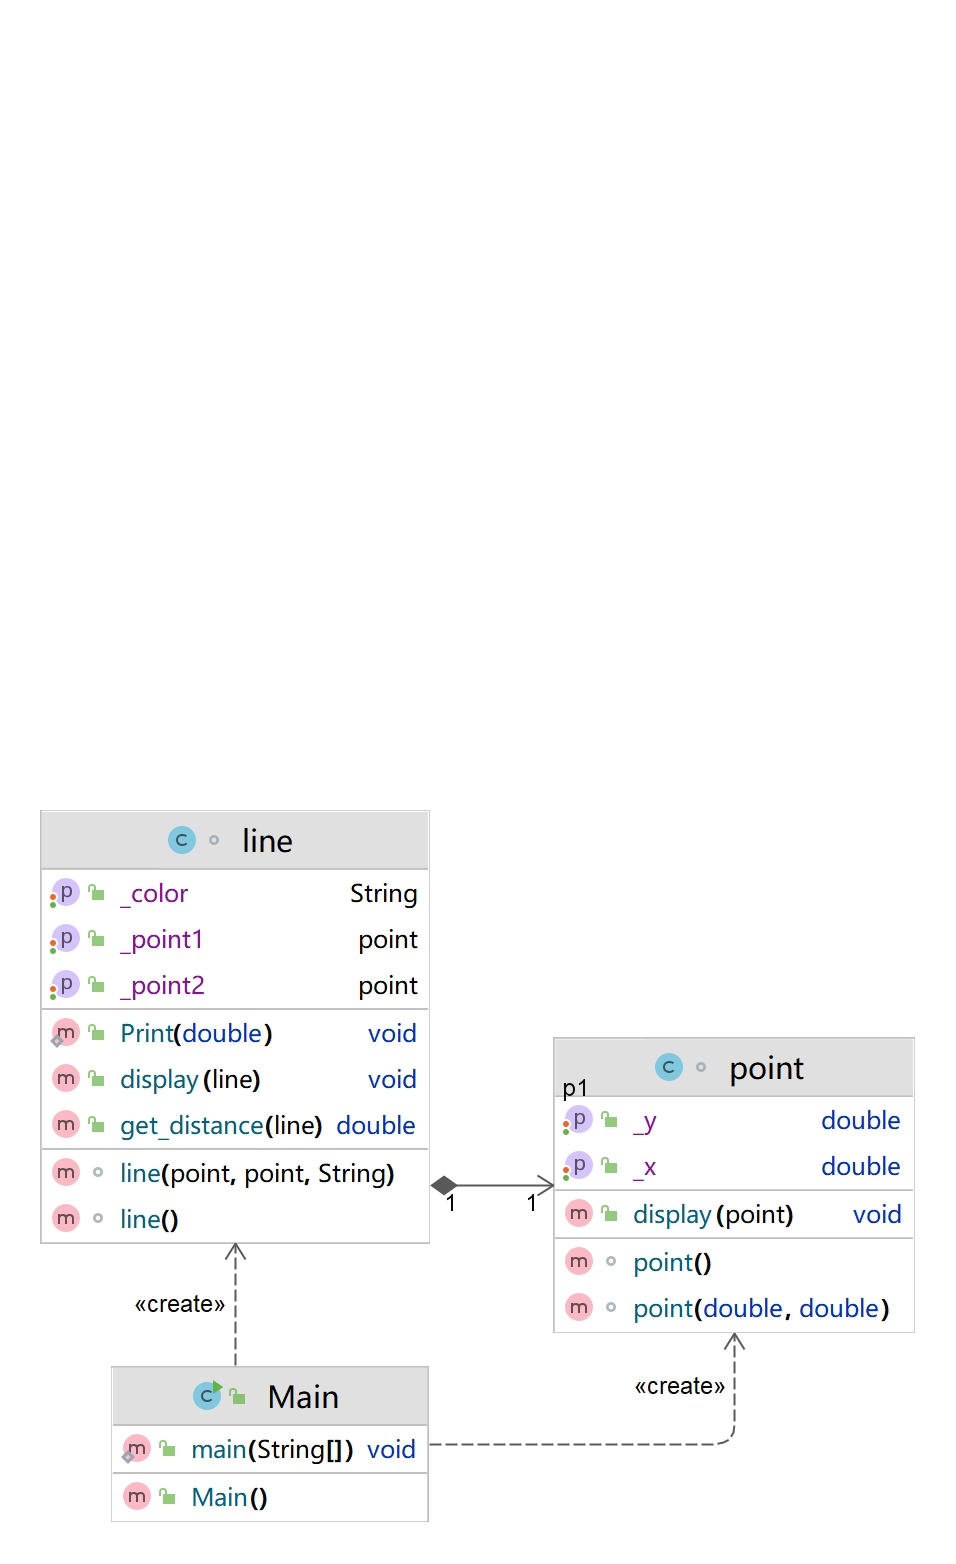Image resolution: width=956 pixels, height=1564 pixels.
Task: Click the «create» label under line class
Action: coord(180,1304)
